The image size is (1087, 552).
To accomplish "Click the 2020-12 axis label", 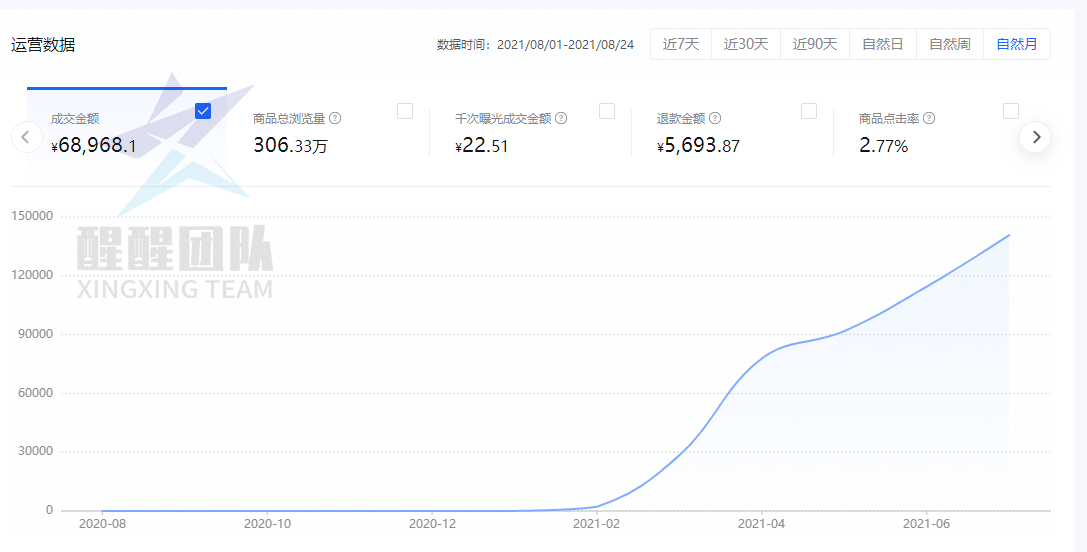I will 432,524.
